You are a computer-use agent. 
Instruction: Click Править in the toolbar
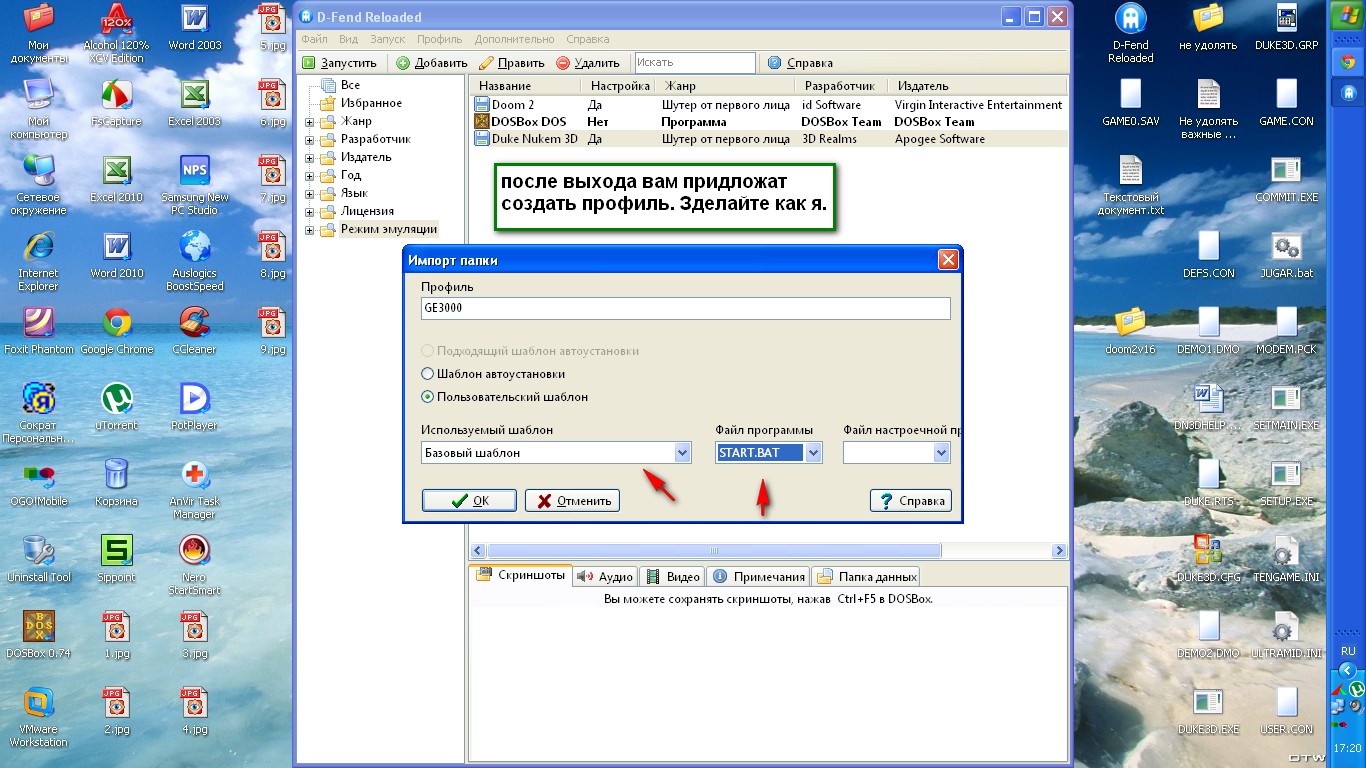click(x=512, y=63)
